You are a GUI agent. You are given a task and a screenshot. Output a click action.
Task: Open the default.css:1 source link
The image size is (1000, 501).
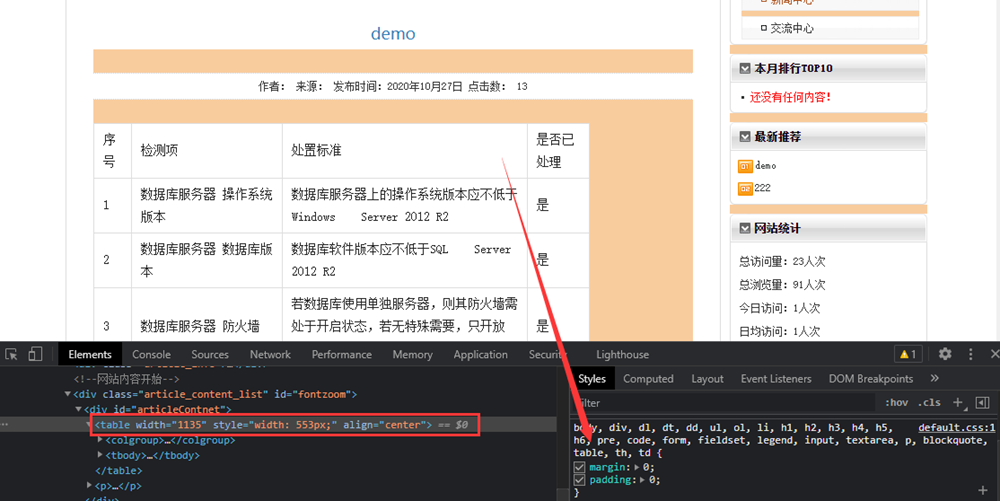click(956, 427)
